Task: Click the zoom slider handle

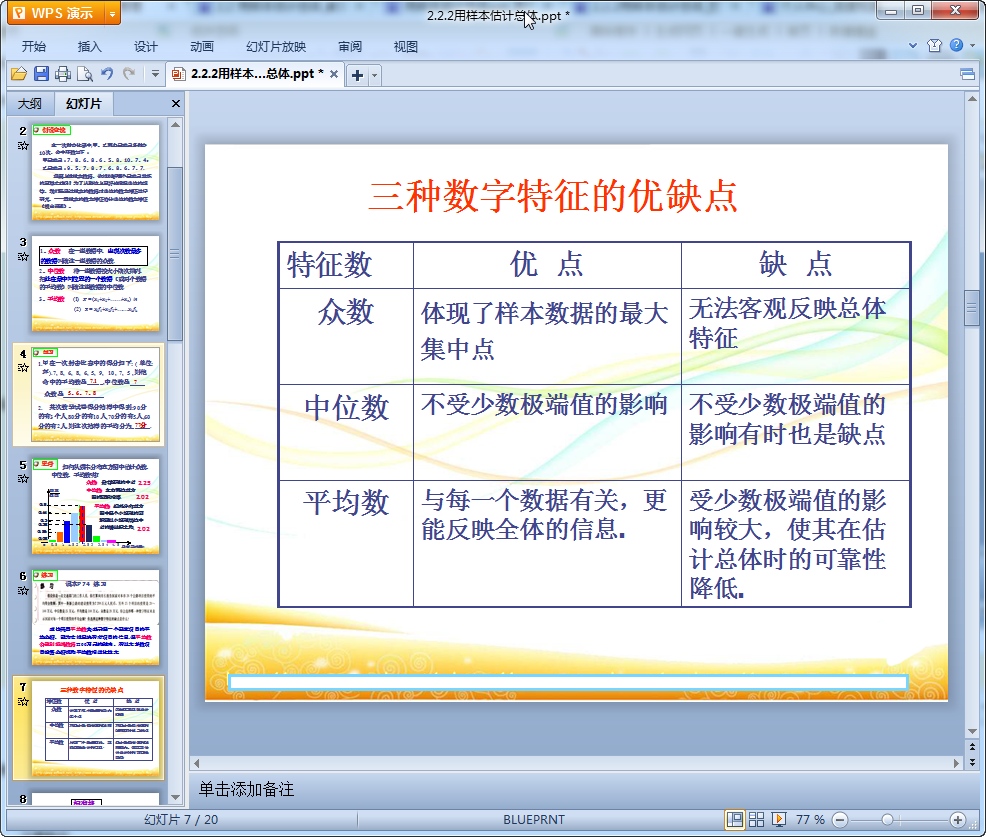Action: (887, 819)
